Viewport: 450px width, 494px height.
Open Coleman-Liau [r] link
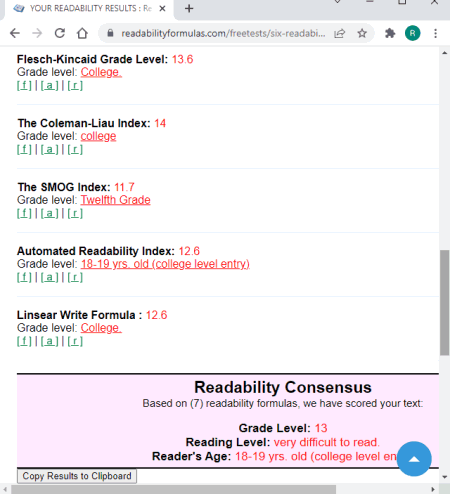[75, 150]
